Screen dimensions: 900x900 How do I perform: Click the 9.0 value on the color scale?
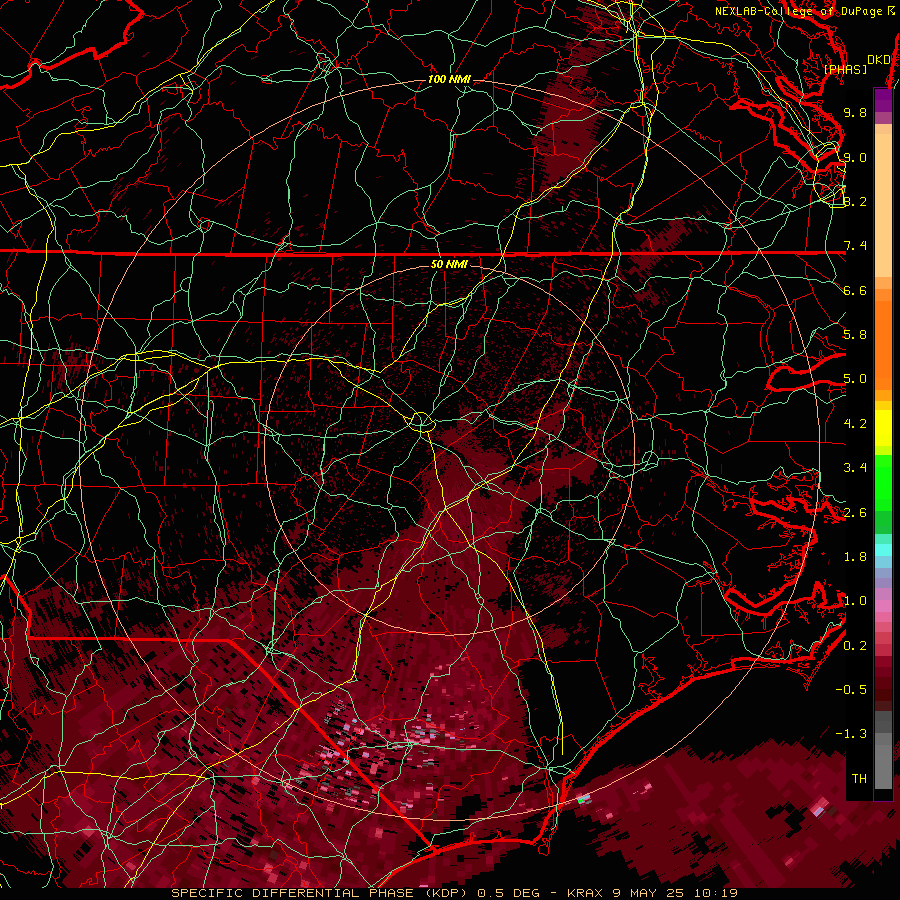pos(855,157)
